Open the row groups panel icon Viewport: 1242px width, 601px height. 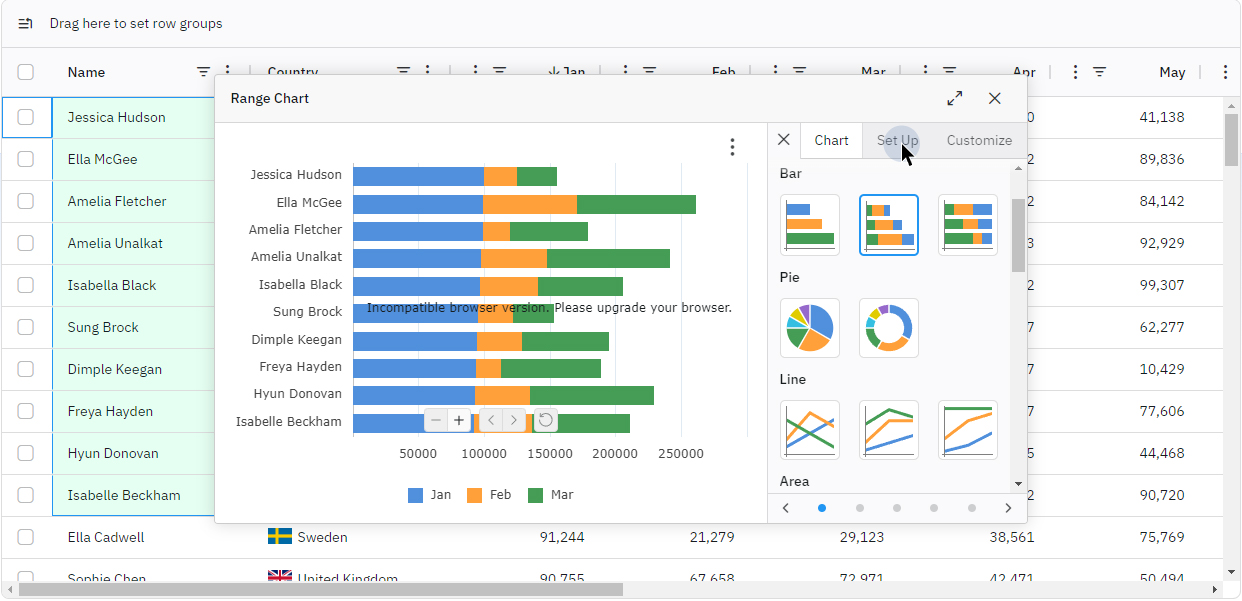click(x=26, y=23)
